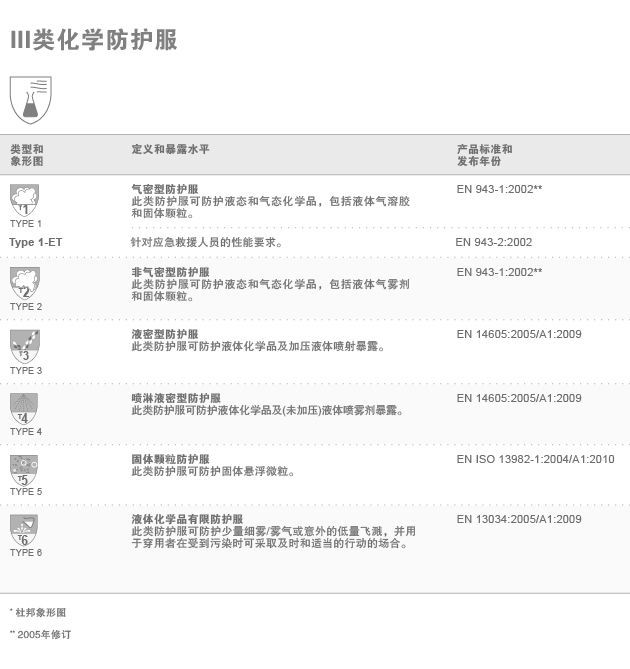Click the chemical flask shield icon
Image resolution: width=630 pixels, height=669 pixels.
[30, 99]
